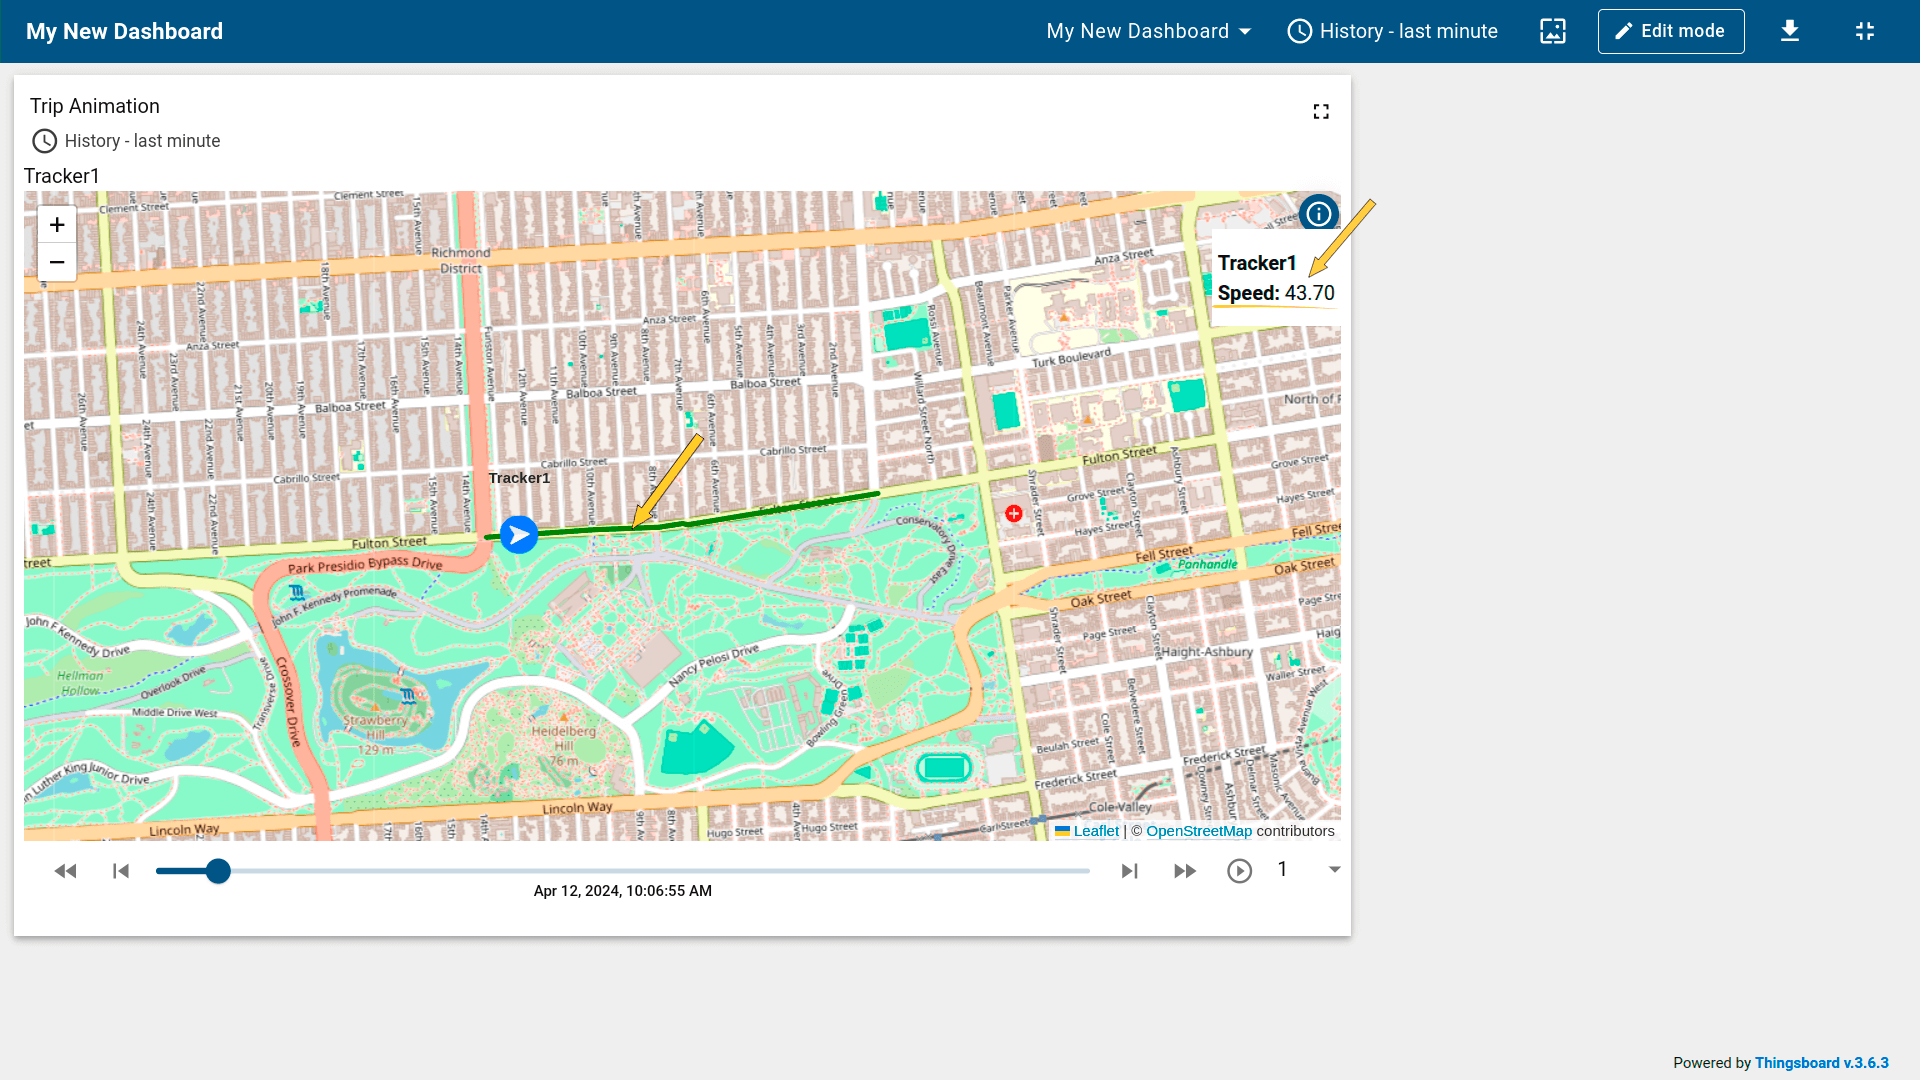Click the update dashboard image icon
The image size is (1920, 1080).
[x=1553, y=31]
